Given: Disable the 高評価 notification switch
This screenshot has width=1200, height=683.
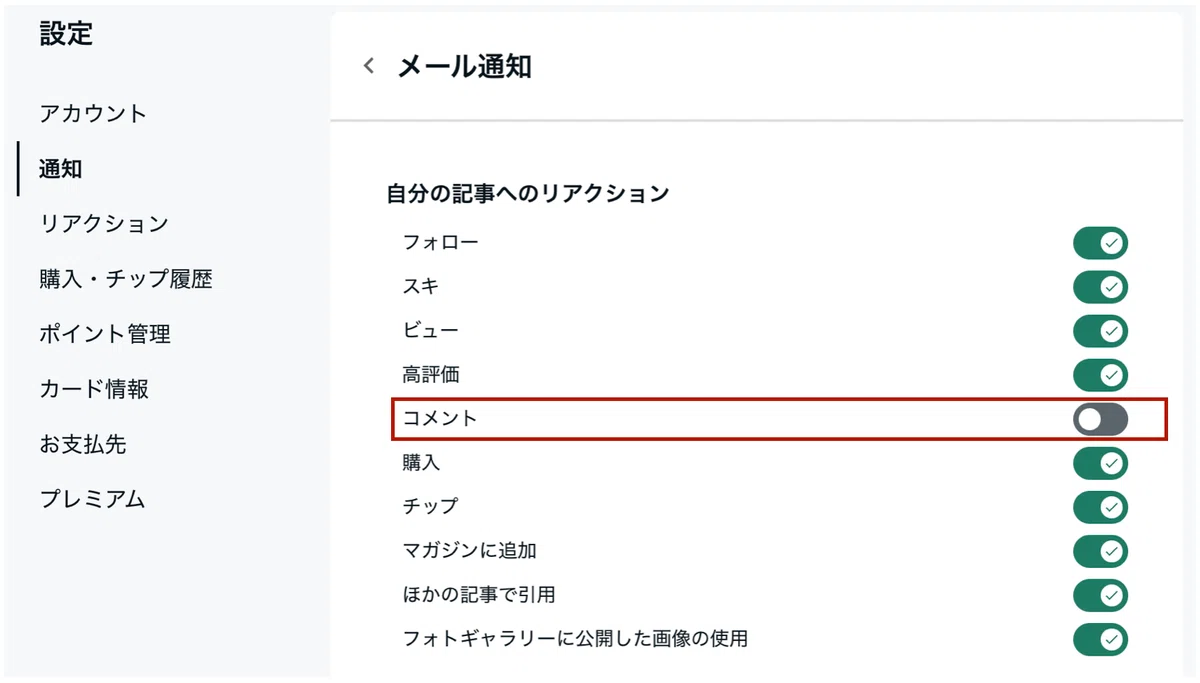Looking at the screenshot, I should point(1100,375).
